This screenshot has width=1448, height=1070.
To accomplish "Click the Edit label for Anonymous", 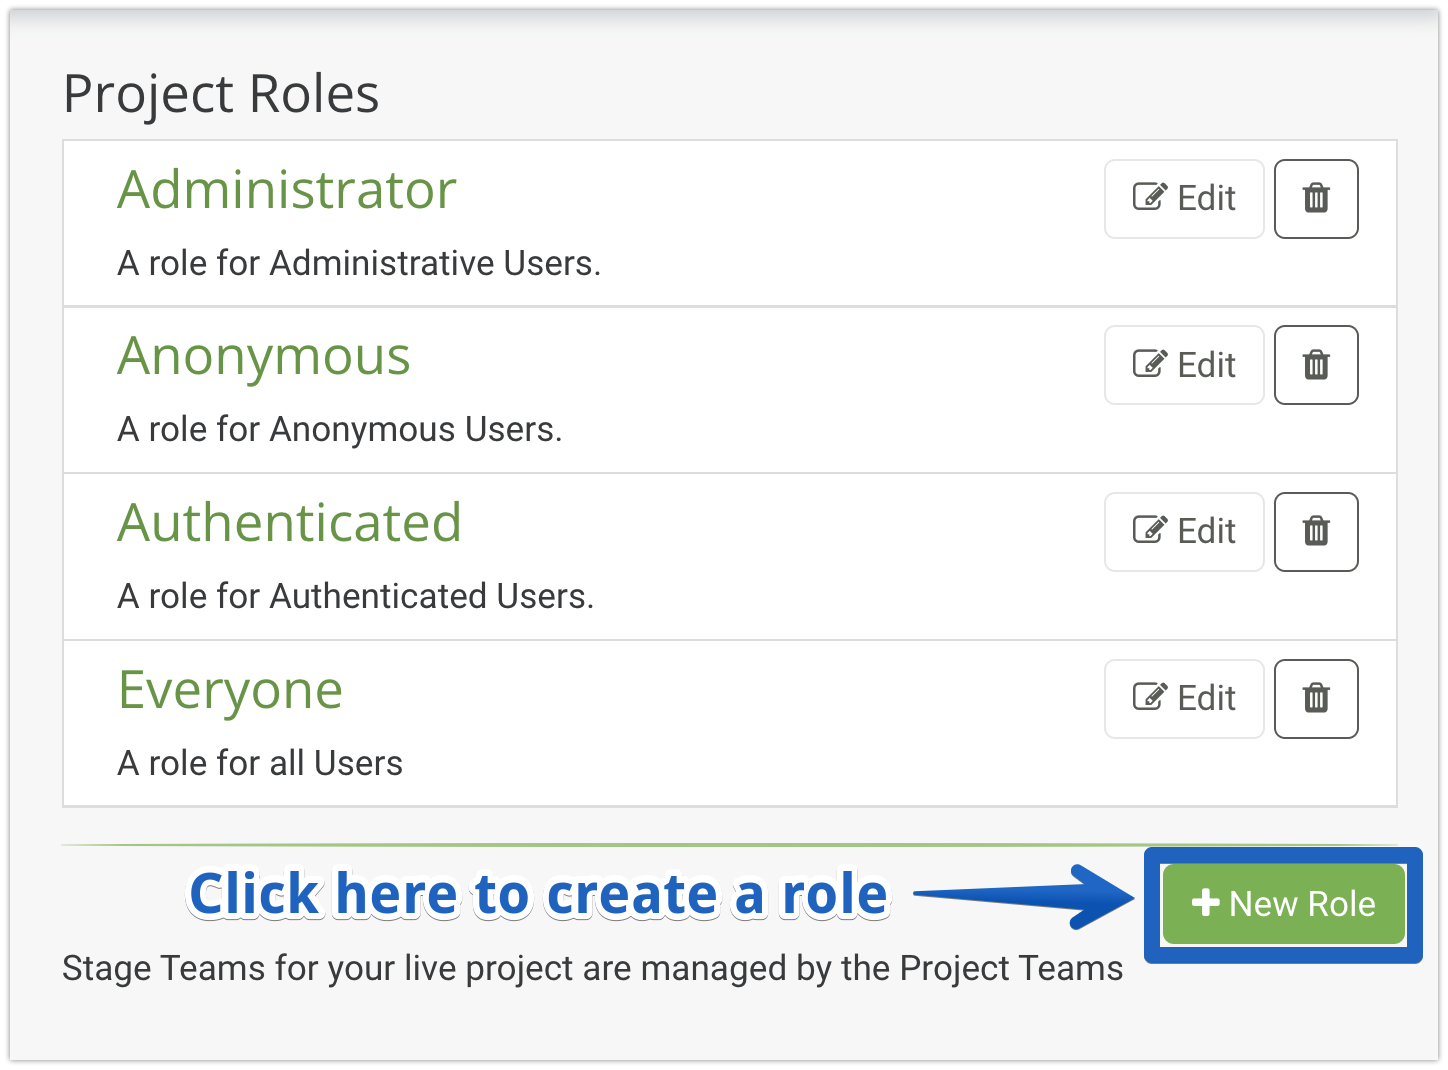I will tap(1207, 365).
